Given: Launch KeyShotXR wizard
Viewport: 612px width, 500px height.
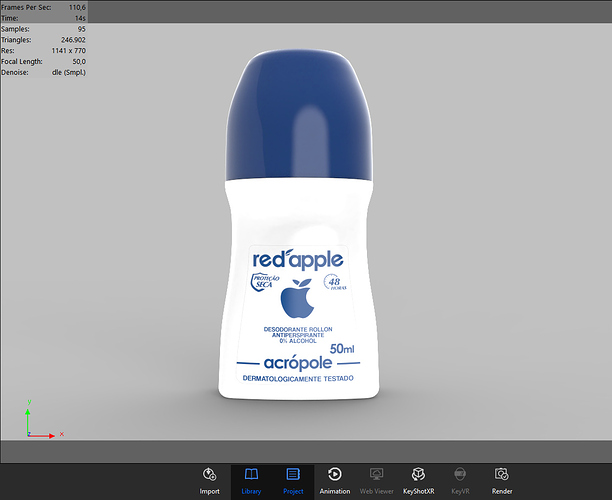Looking at the screenshot, I should click(x=418, y=481).
